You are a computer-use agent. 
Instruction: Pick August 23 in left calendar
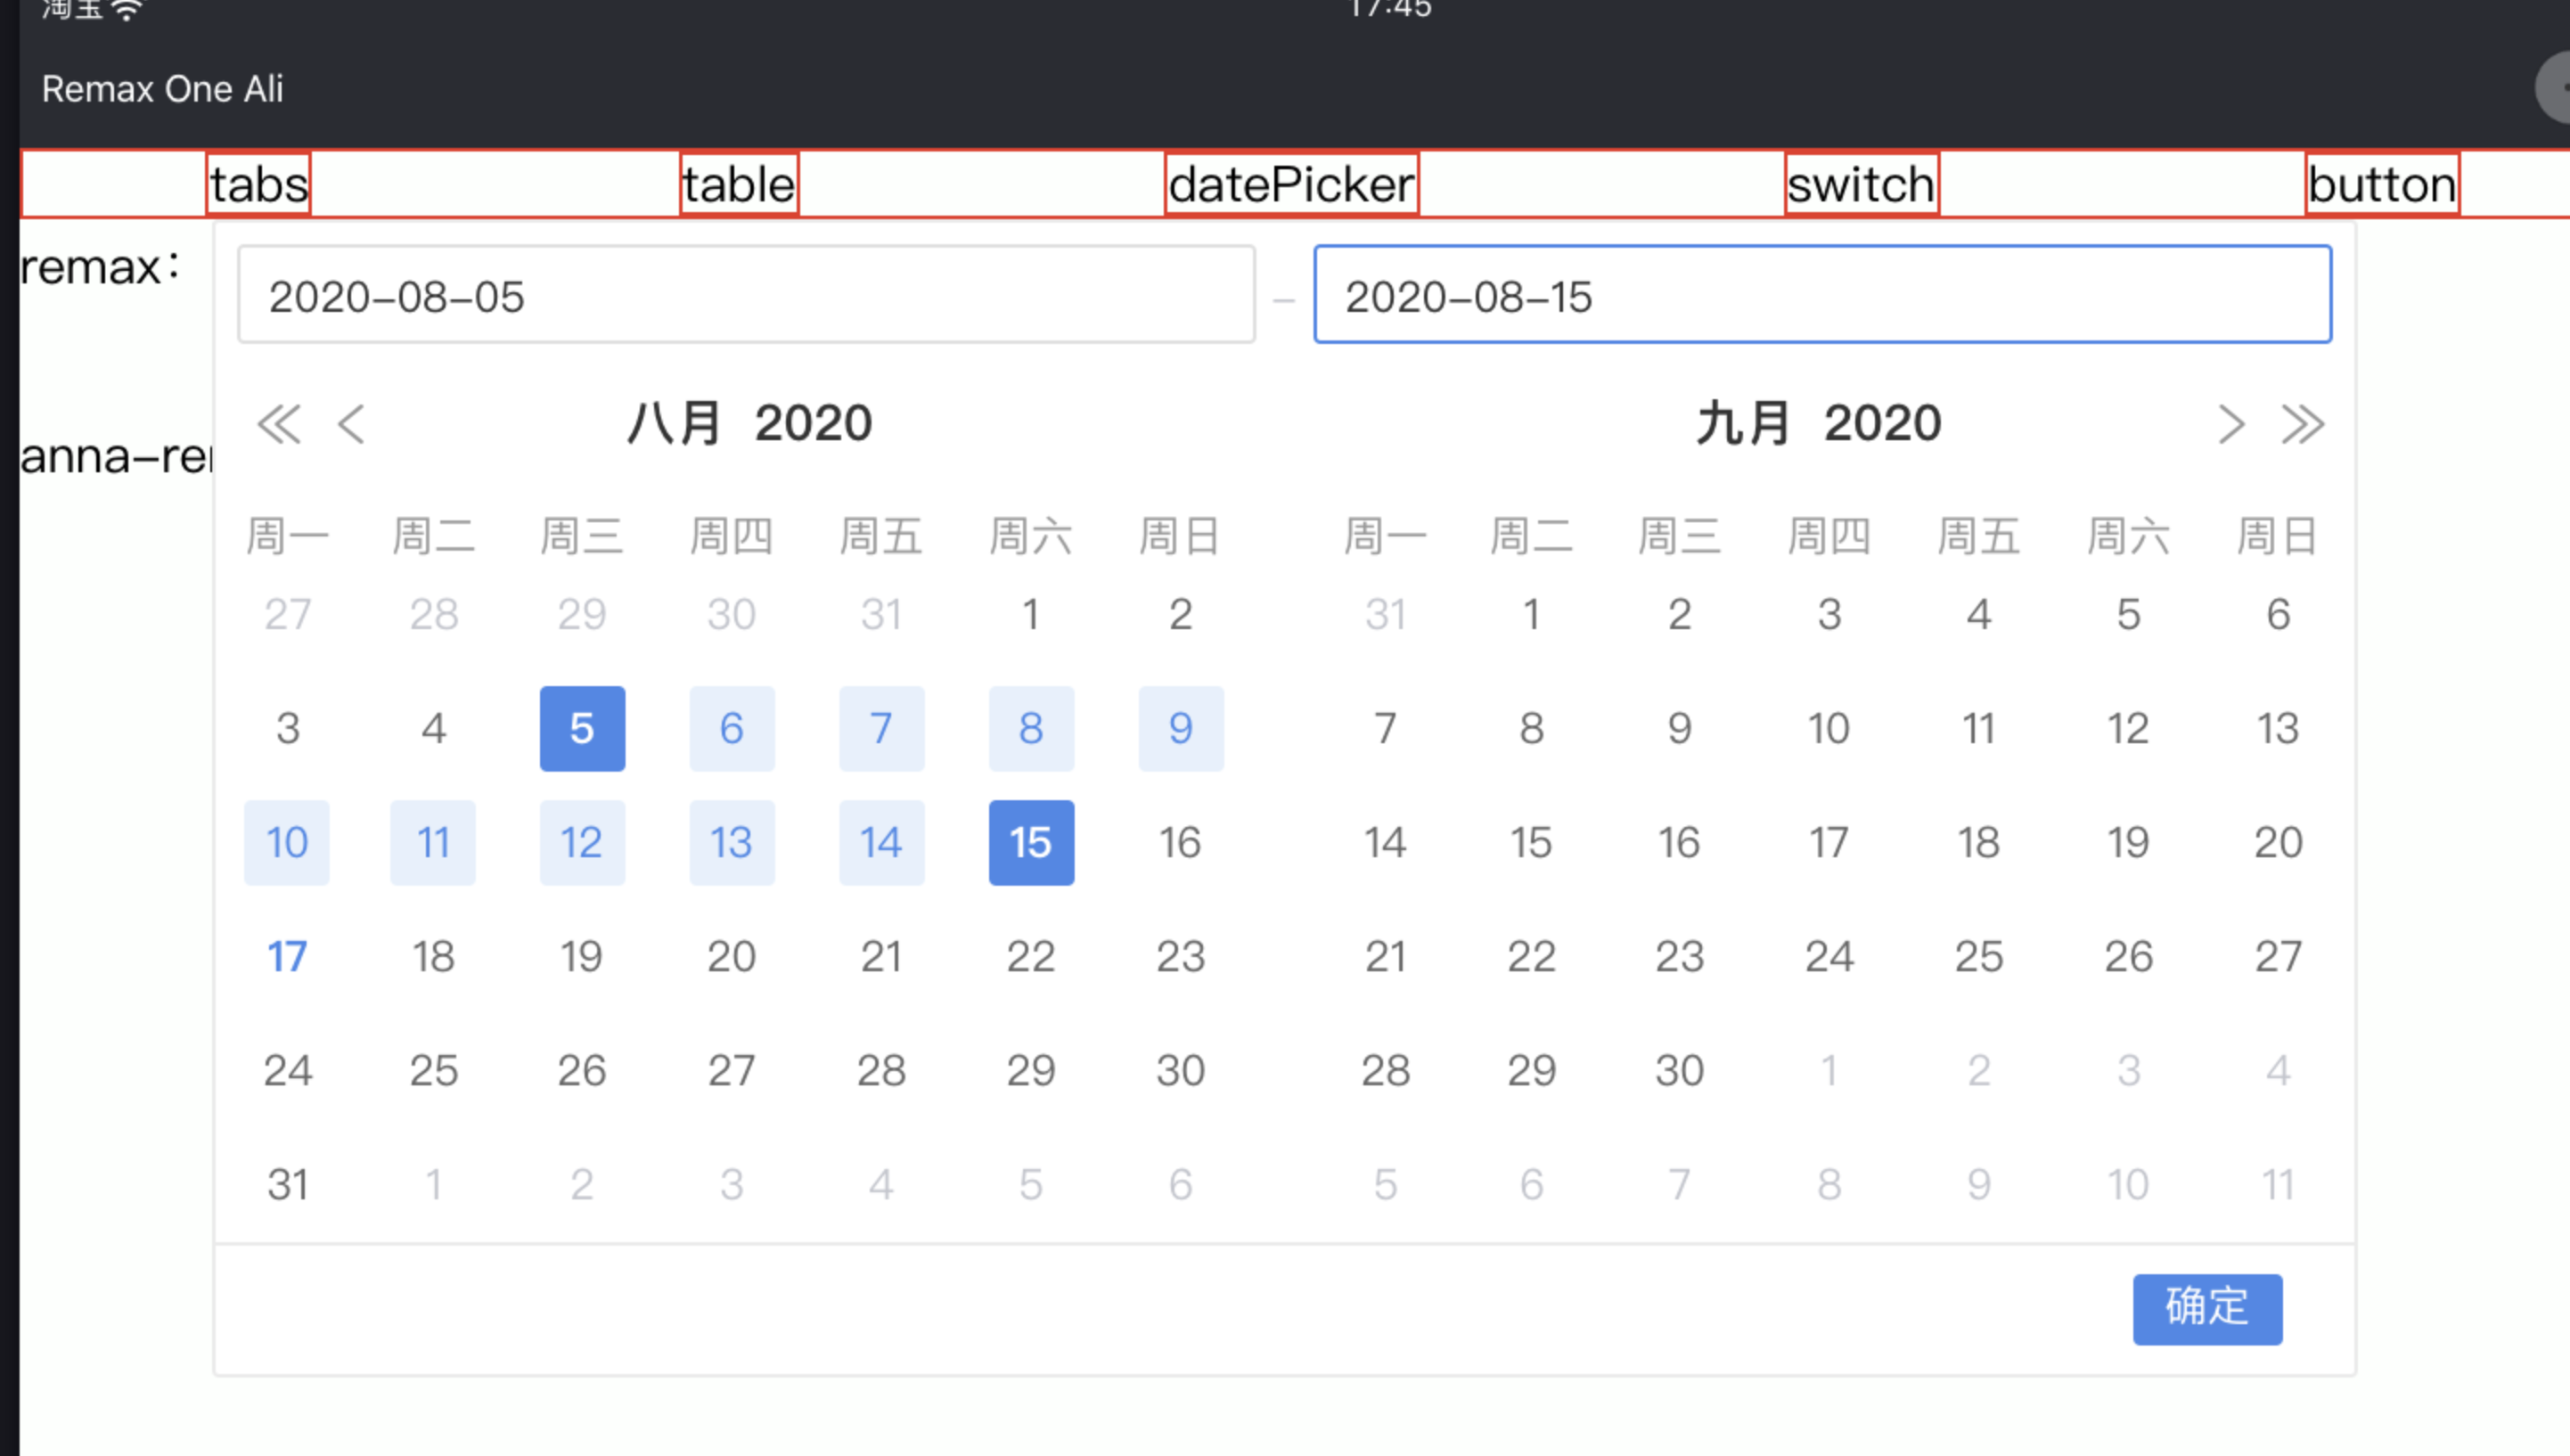pyautogui.click(x=1180, y=957)
